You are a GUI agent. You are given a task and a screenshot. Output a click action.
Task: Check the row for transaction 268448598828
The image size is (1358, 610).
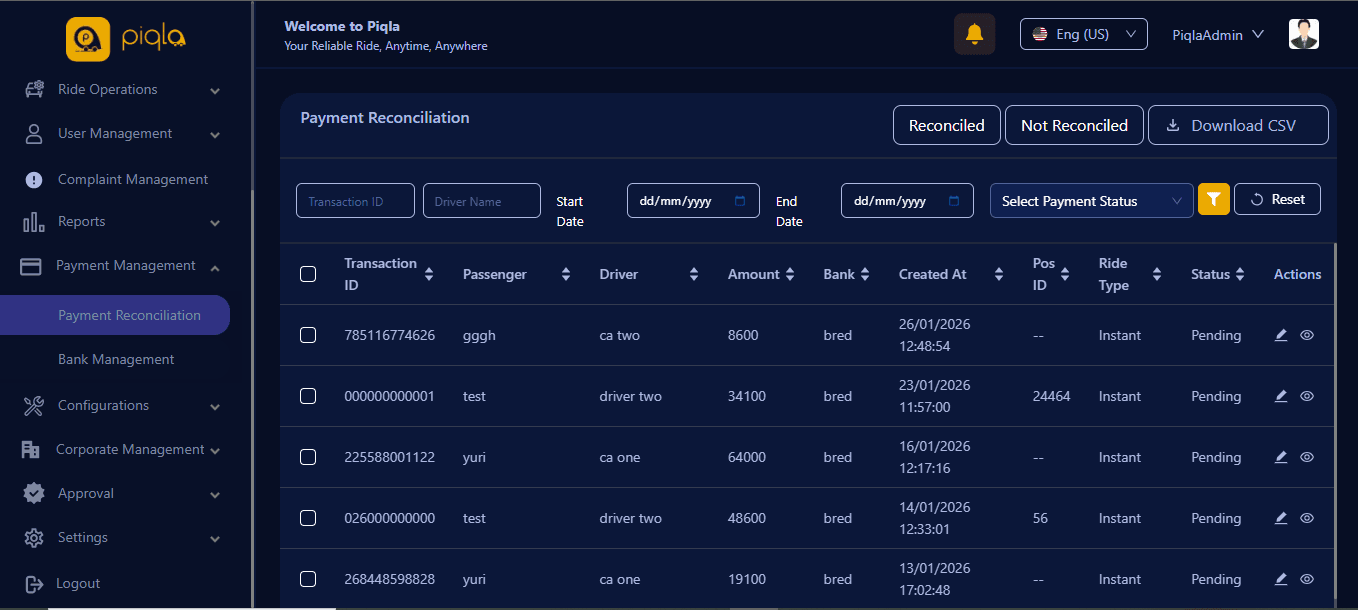click(308, 579)
